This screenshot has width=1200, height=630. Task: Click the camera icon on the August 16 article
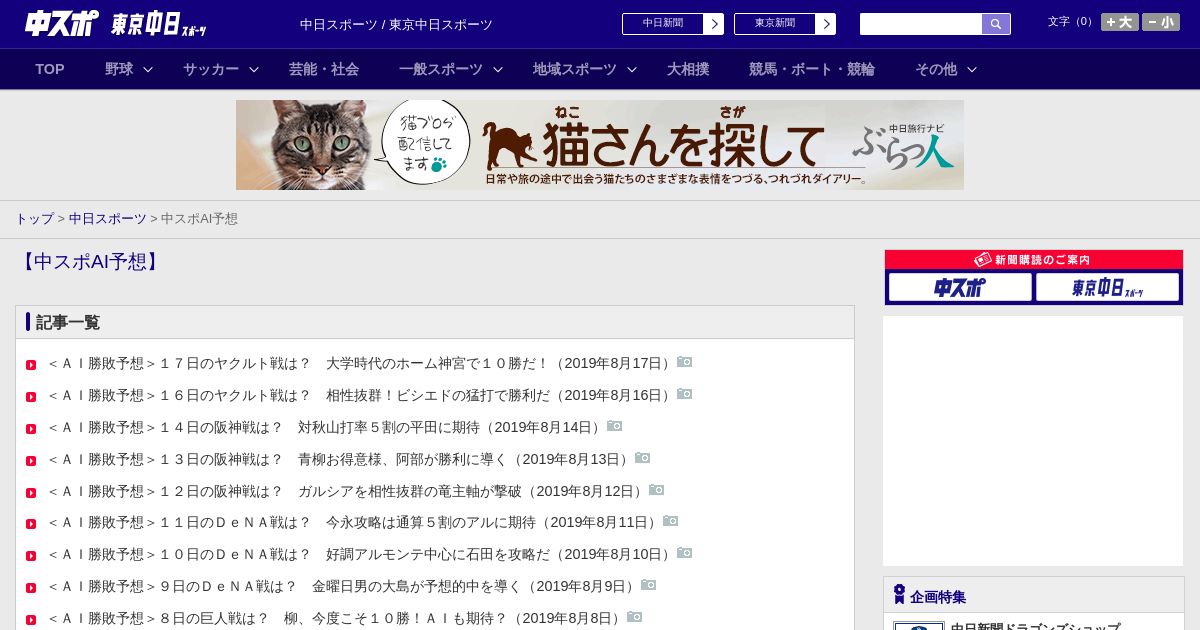point(685,394)
